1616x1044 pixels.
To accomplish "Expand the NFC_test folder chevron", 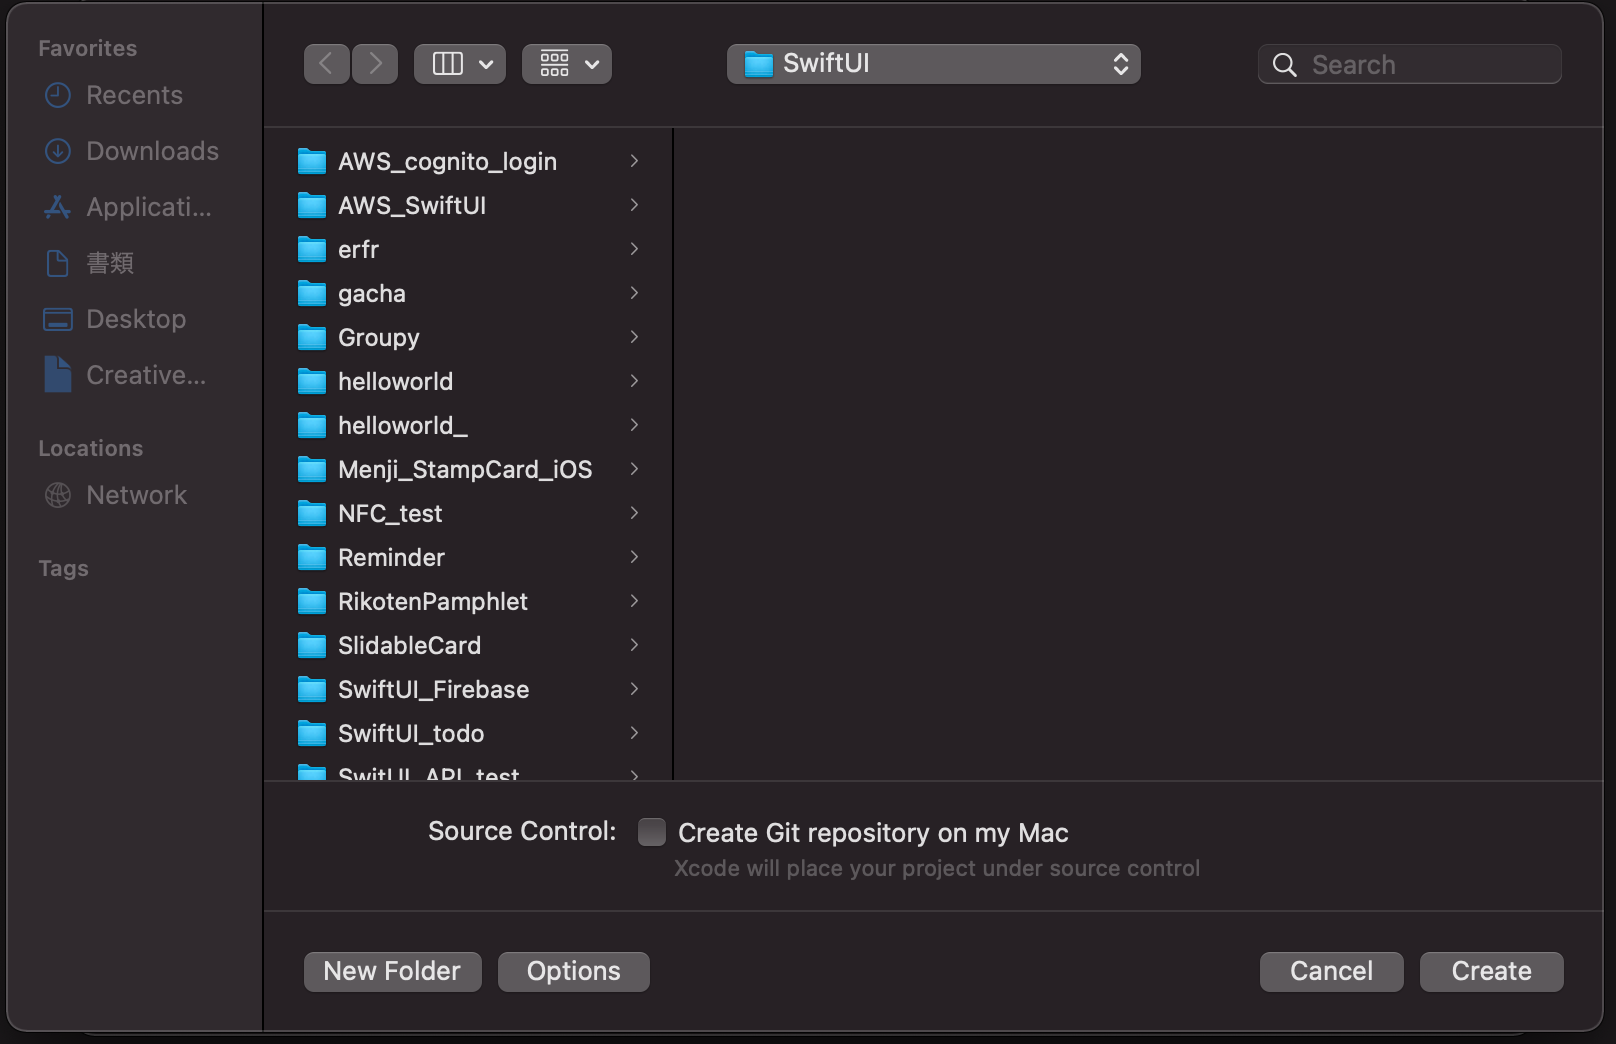I will point(634,513).
